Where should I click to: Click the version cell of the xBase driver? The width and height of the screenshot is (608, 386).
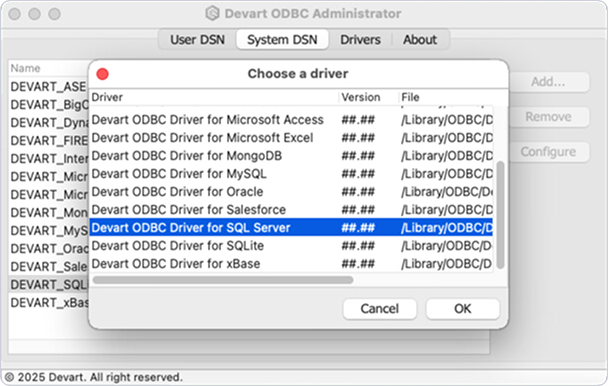coord(358,264)
